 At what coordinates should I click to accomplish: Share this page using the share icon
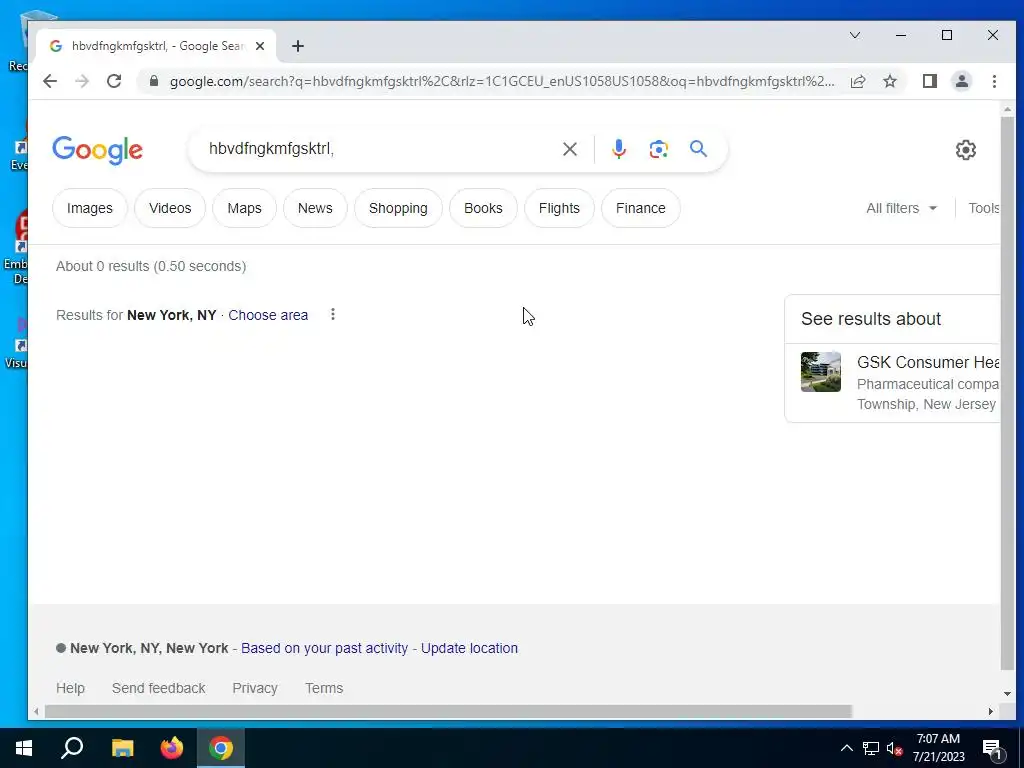click(858, 81)
